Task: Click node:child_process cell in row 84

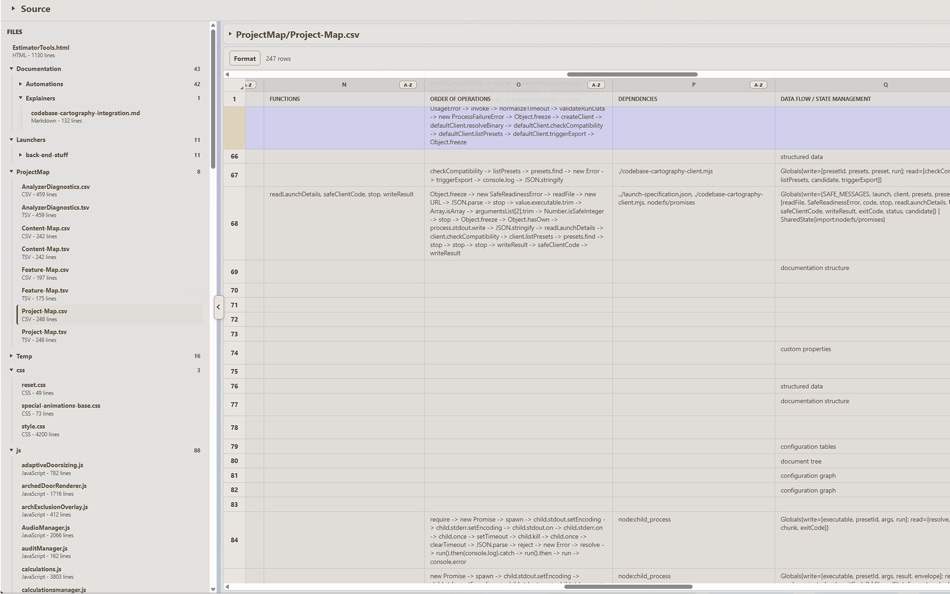Action: pos(693,540)
